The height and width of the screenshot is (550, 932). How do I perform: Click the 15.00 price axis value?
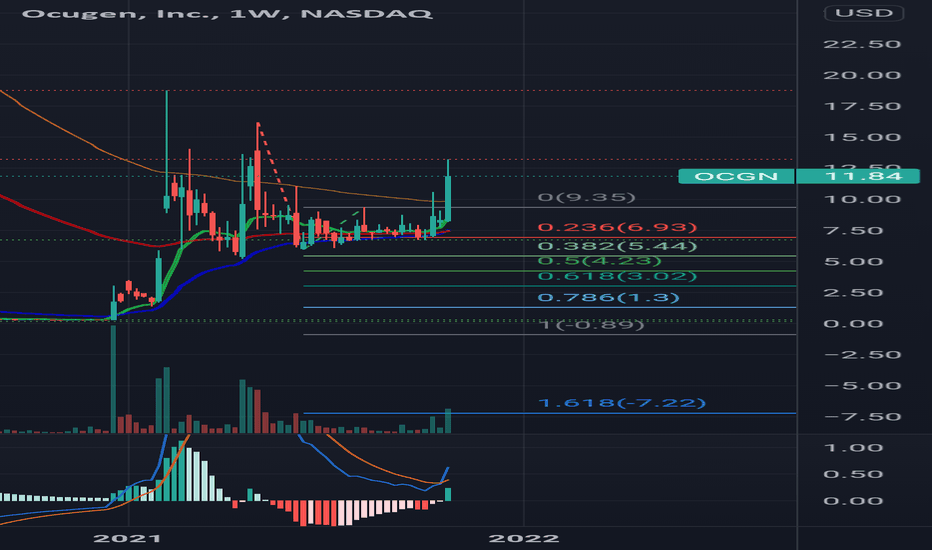point(862,137)
